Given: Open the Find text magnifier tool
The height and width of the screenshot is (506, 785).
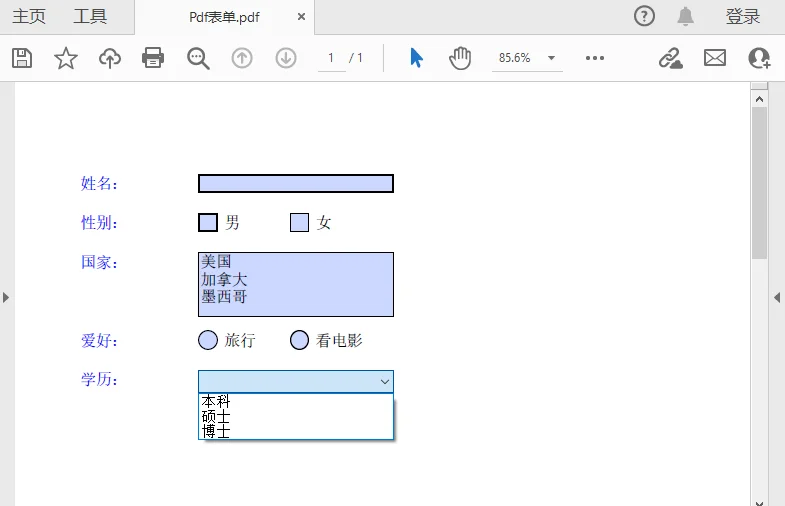Looking at the screenshot, I should click(x=198, y=58).
